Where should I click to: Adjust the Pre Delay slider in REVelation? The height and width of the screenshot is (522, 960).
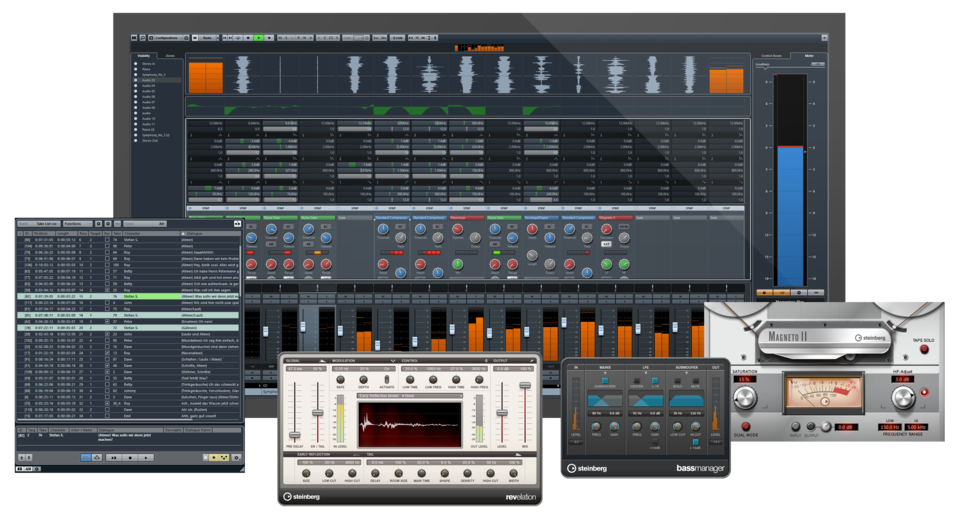pos(294,435)
